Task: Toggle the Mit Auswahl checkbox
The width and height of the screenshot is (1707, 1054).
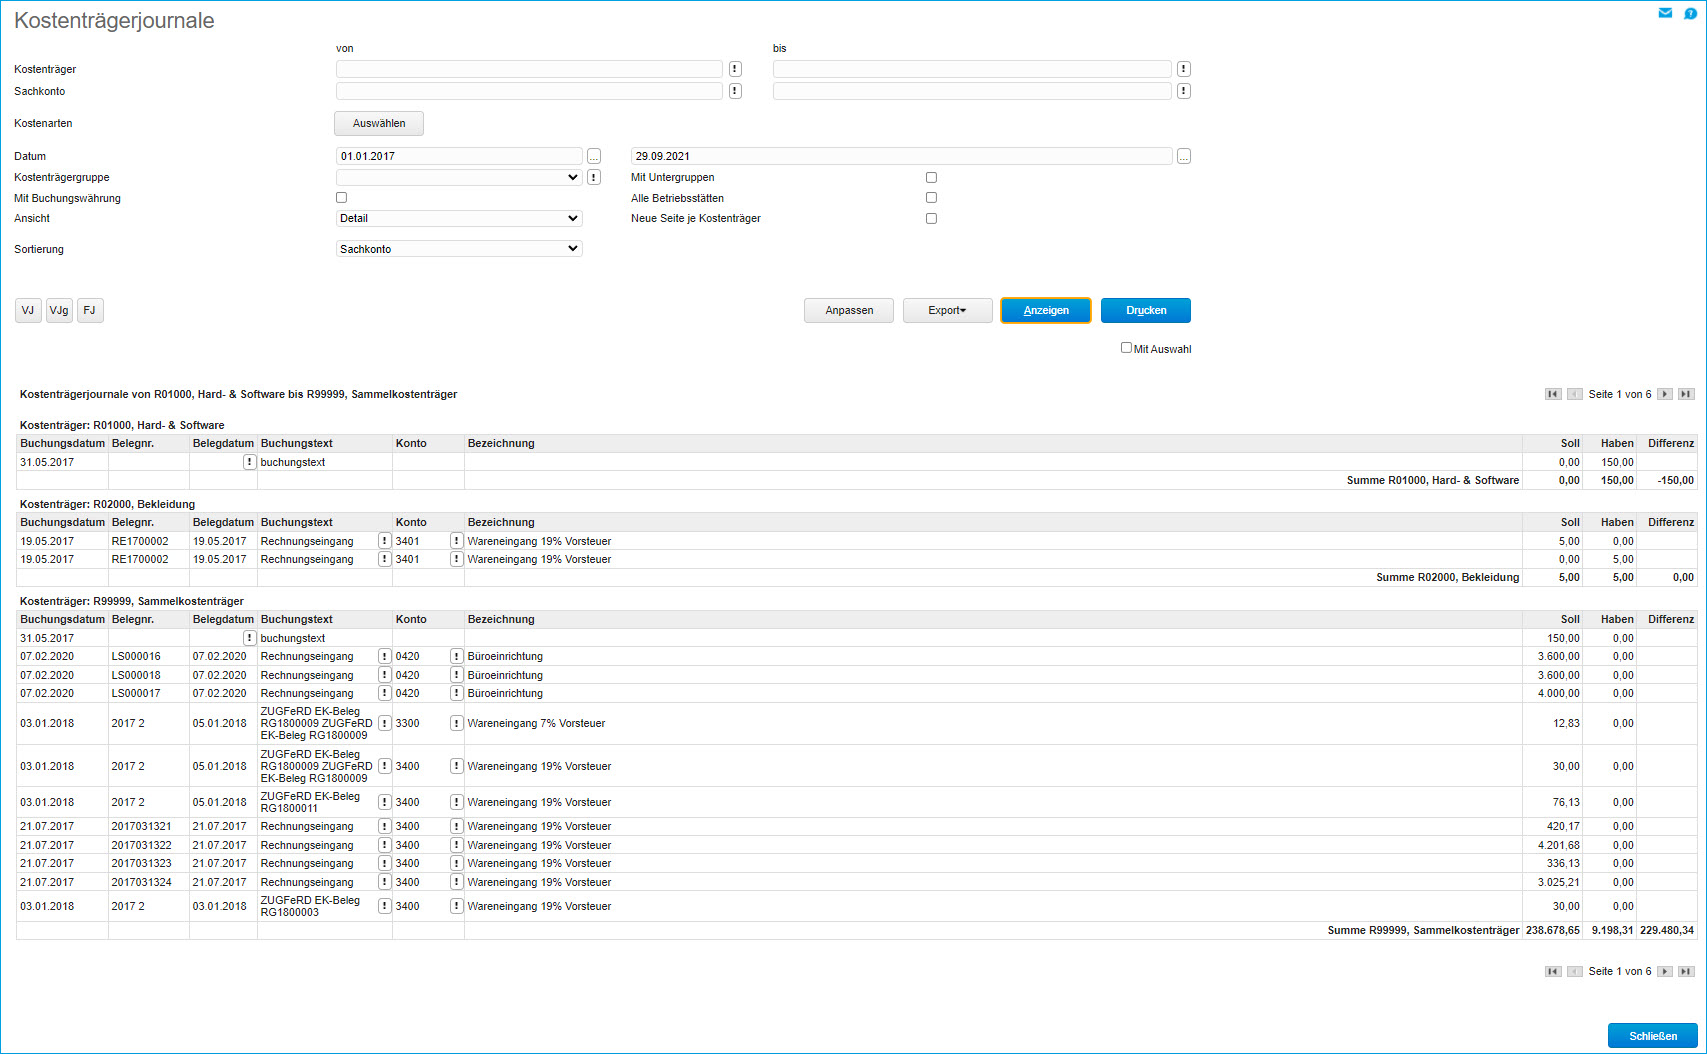Action: 1126,348
